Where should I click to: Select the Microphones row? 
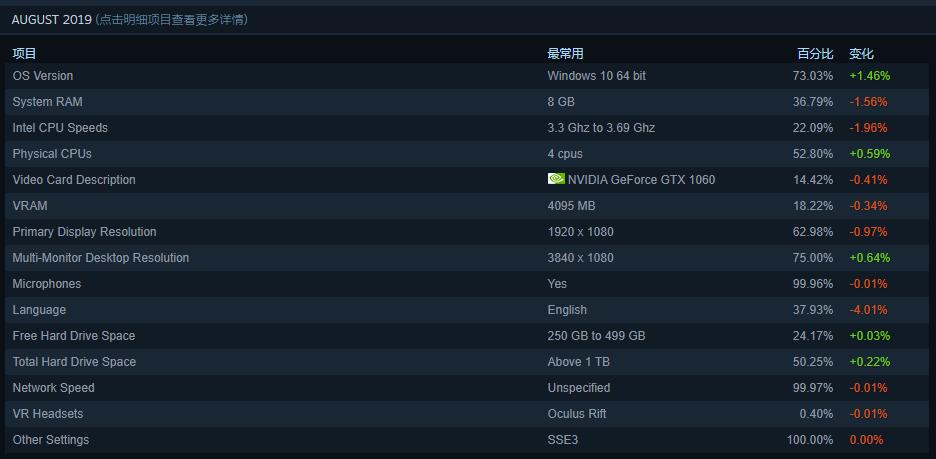[468, 284]
